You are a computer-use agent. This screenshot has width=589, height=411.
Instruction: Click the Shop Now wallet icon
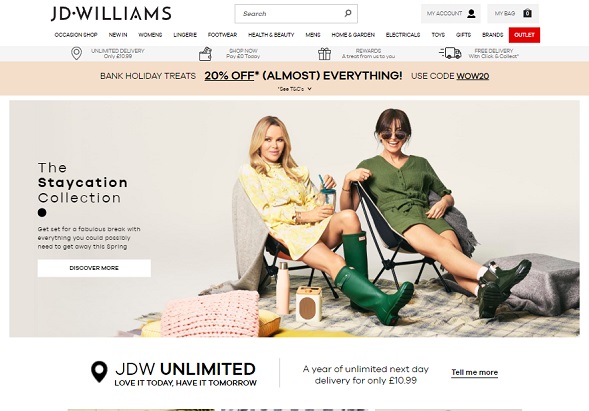click(x=205, y=54)
